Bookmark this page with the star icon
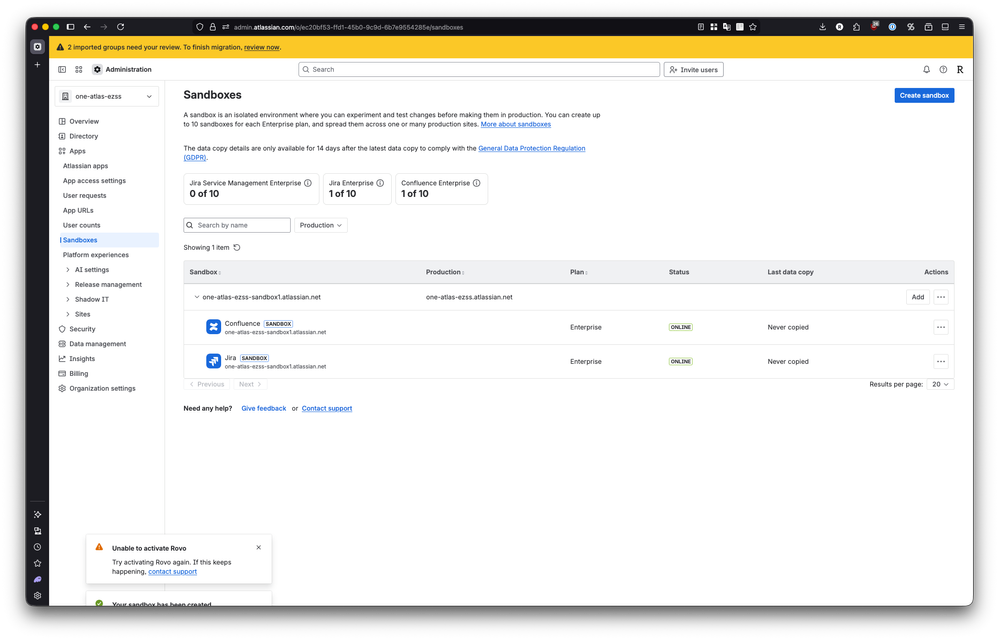 pos(753,27)
